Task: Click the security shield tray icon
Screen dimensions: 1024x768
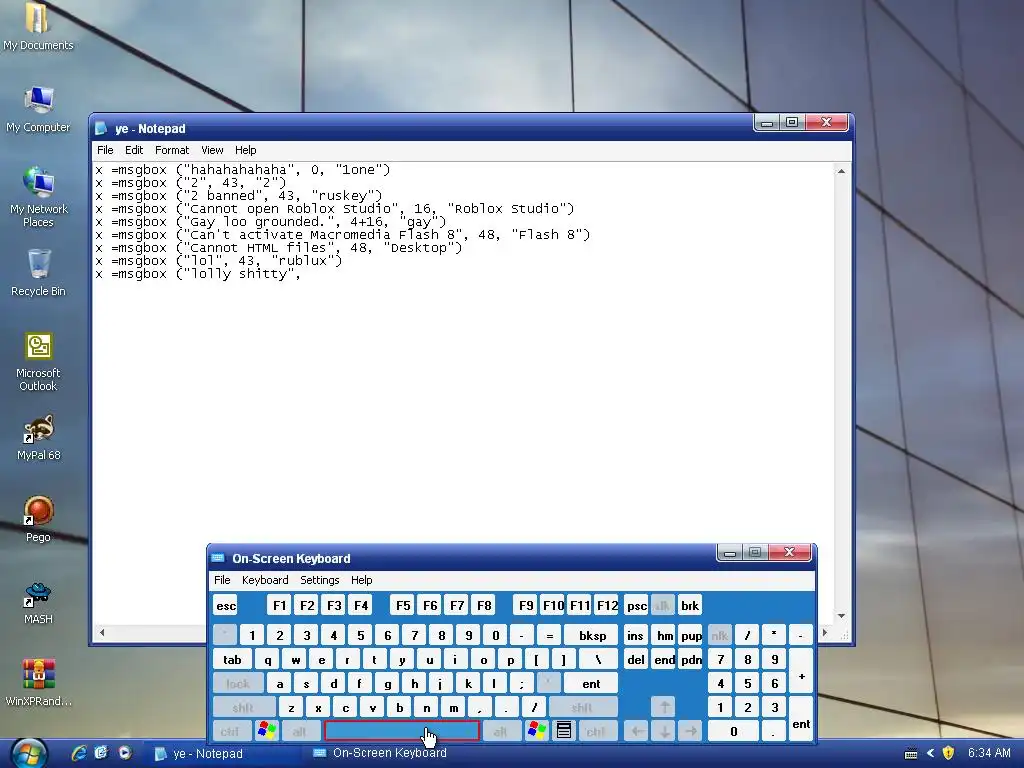Action: click(x=948, y=753)
